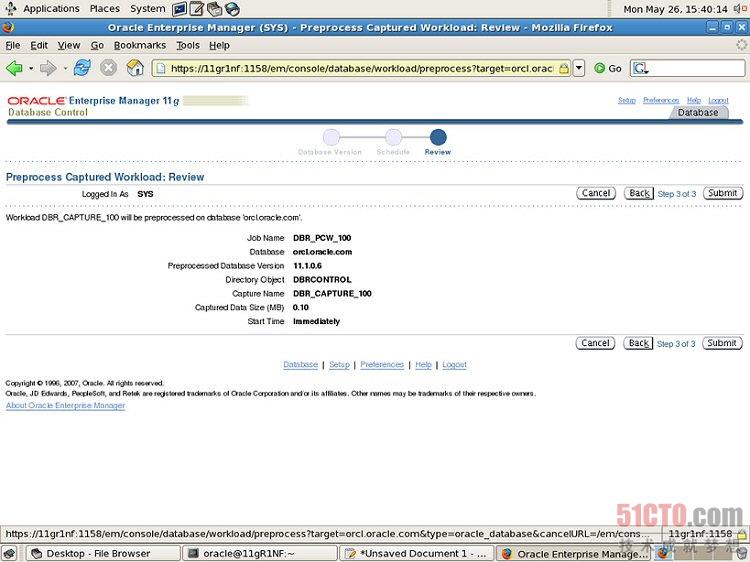Open the Bookmarks menu
The width and height of the screenshot is (750, 562).
tap(140, 45)
